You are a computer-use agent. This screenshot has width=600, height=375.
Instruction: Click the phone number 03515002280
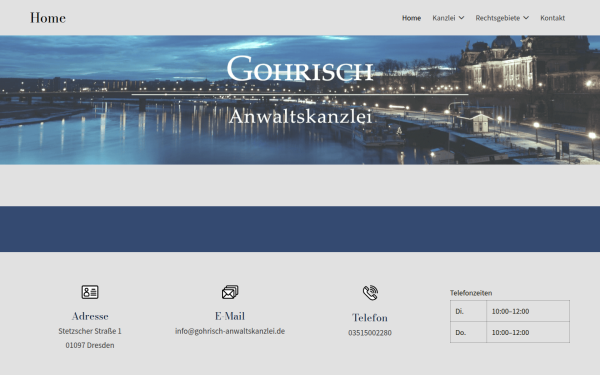coord(370,333)
